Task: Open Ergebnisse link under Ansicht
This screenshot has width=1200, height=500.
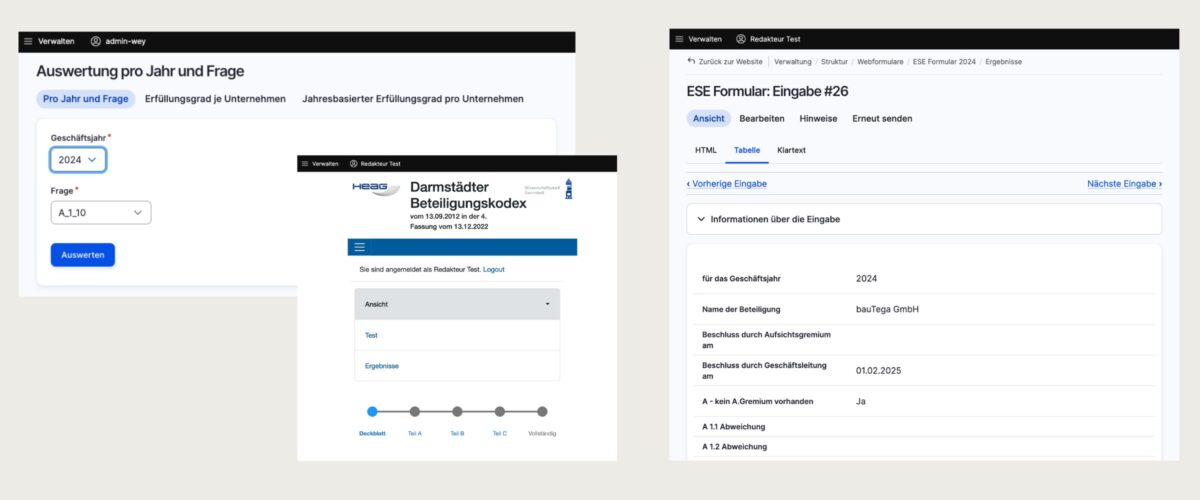Action: point(382,366)
